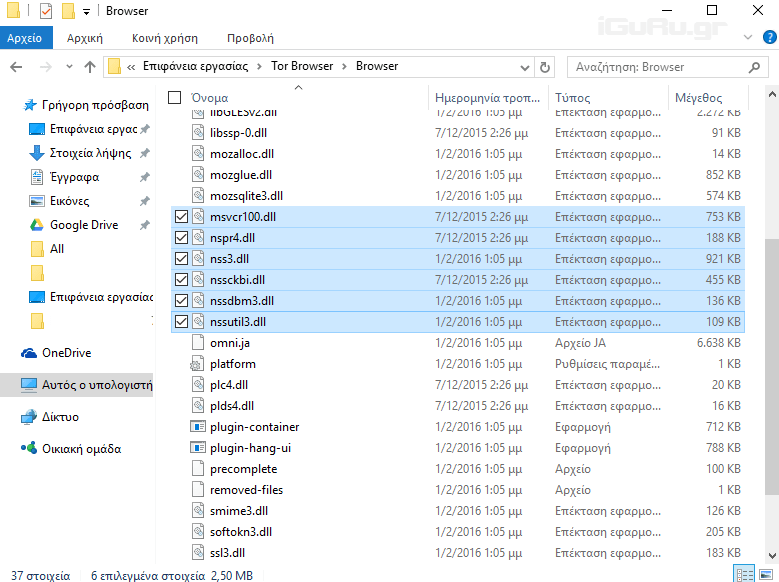Sort by the Ημερομηνία τροπ... column header

488,97
